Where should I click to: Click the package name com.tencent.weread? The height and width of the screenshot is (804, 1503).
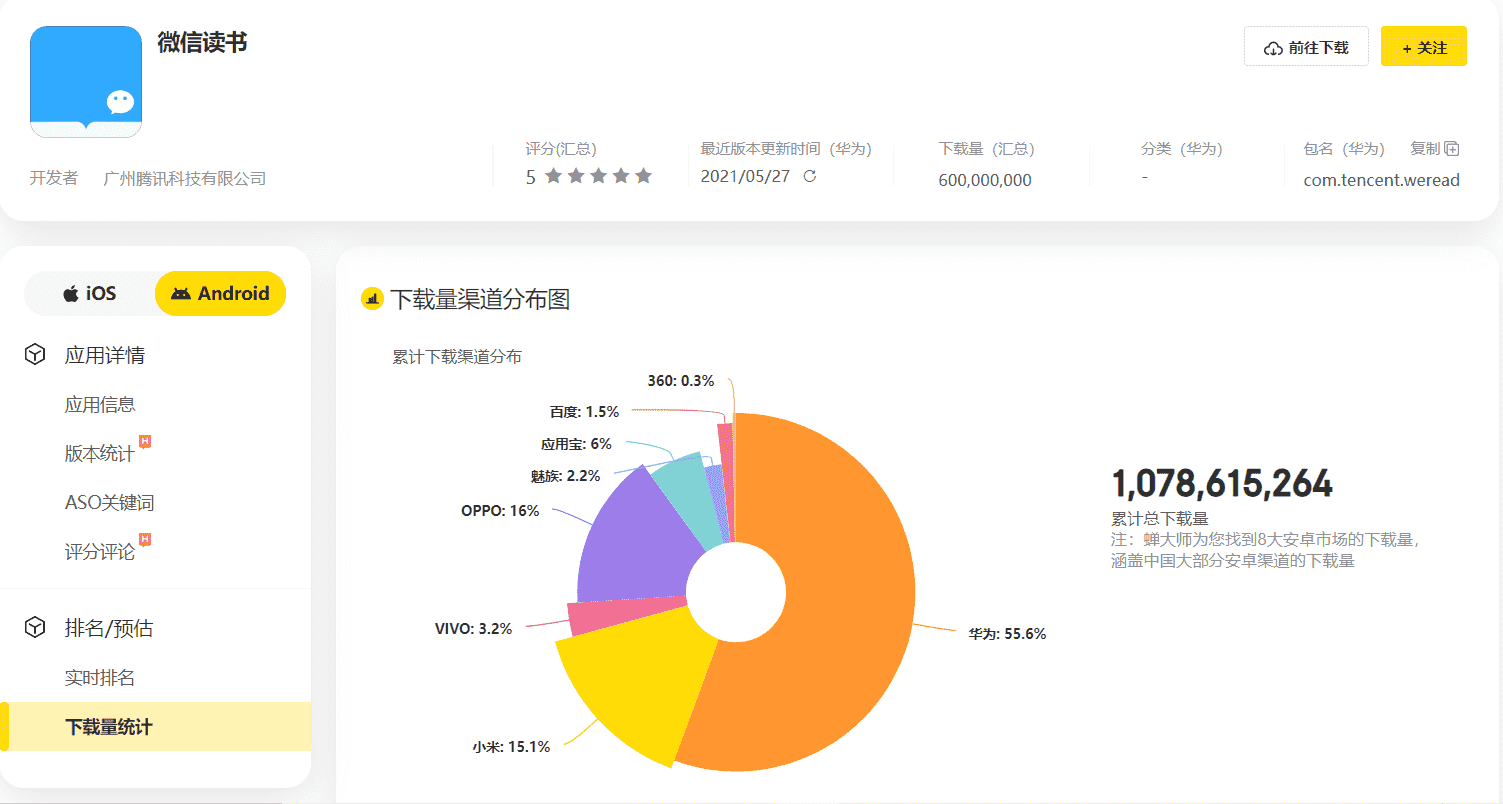click(1382, 180)
